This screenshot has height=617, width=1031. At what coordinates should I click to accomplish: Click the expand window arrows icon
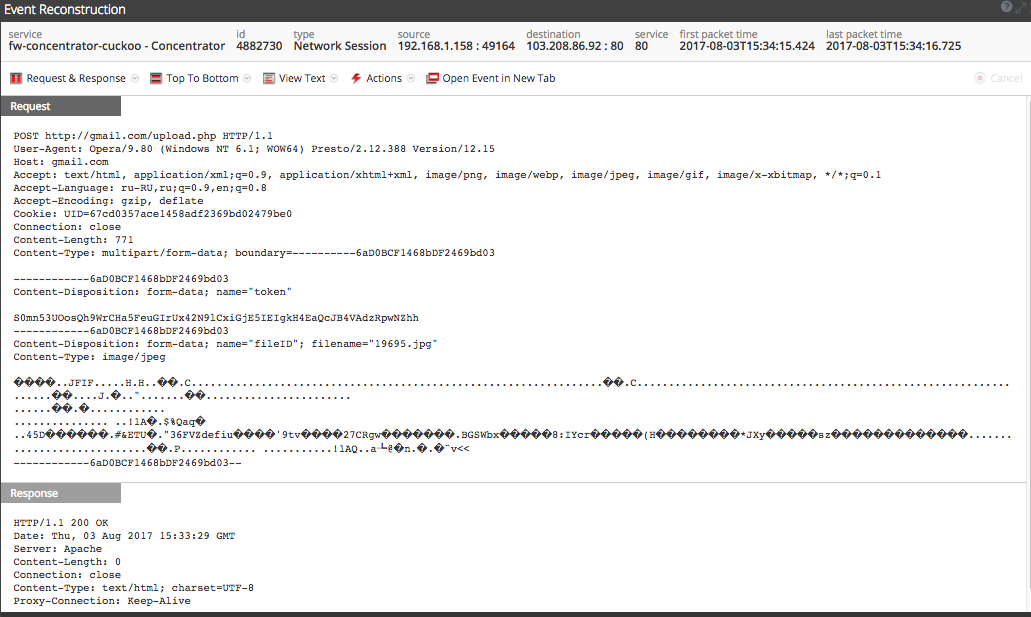point(1020,7)
